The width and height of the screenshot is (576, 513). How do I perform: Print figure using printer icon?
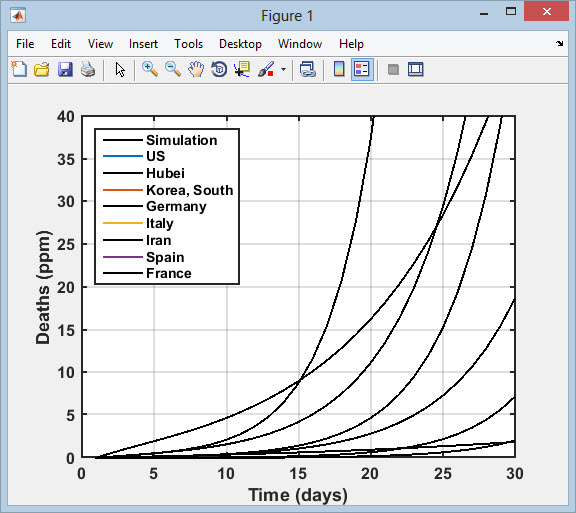(x=88, y=69)
